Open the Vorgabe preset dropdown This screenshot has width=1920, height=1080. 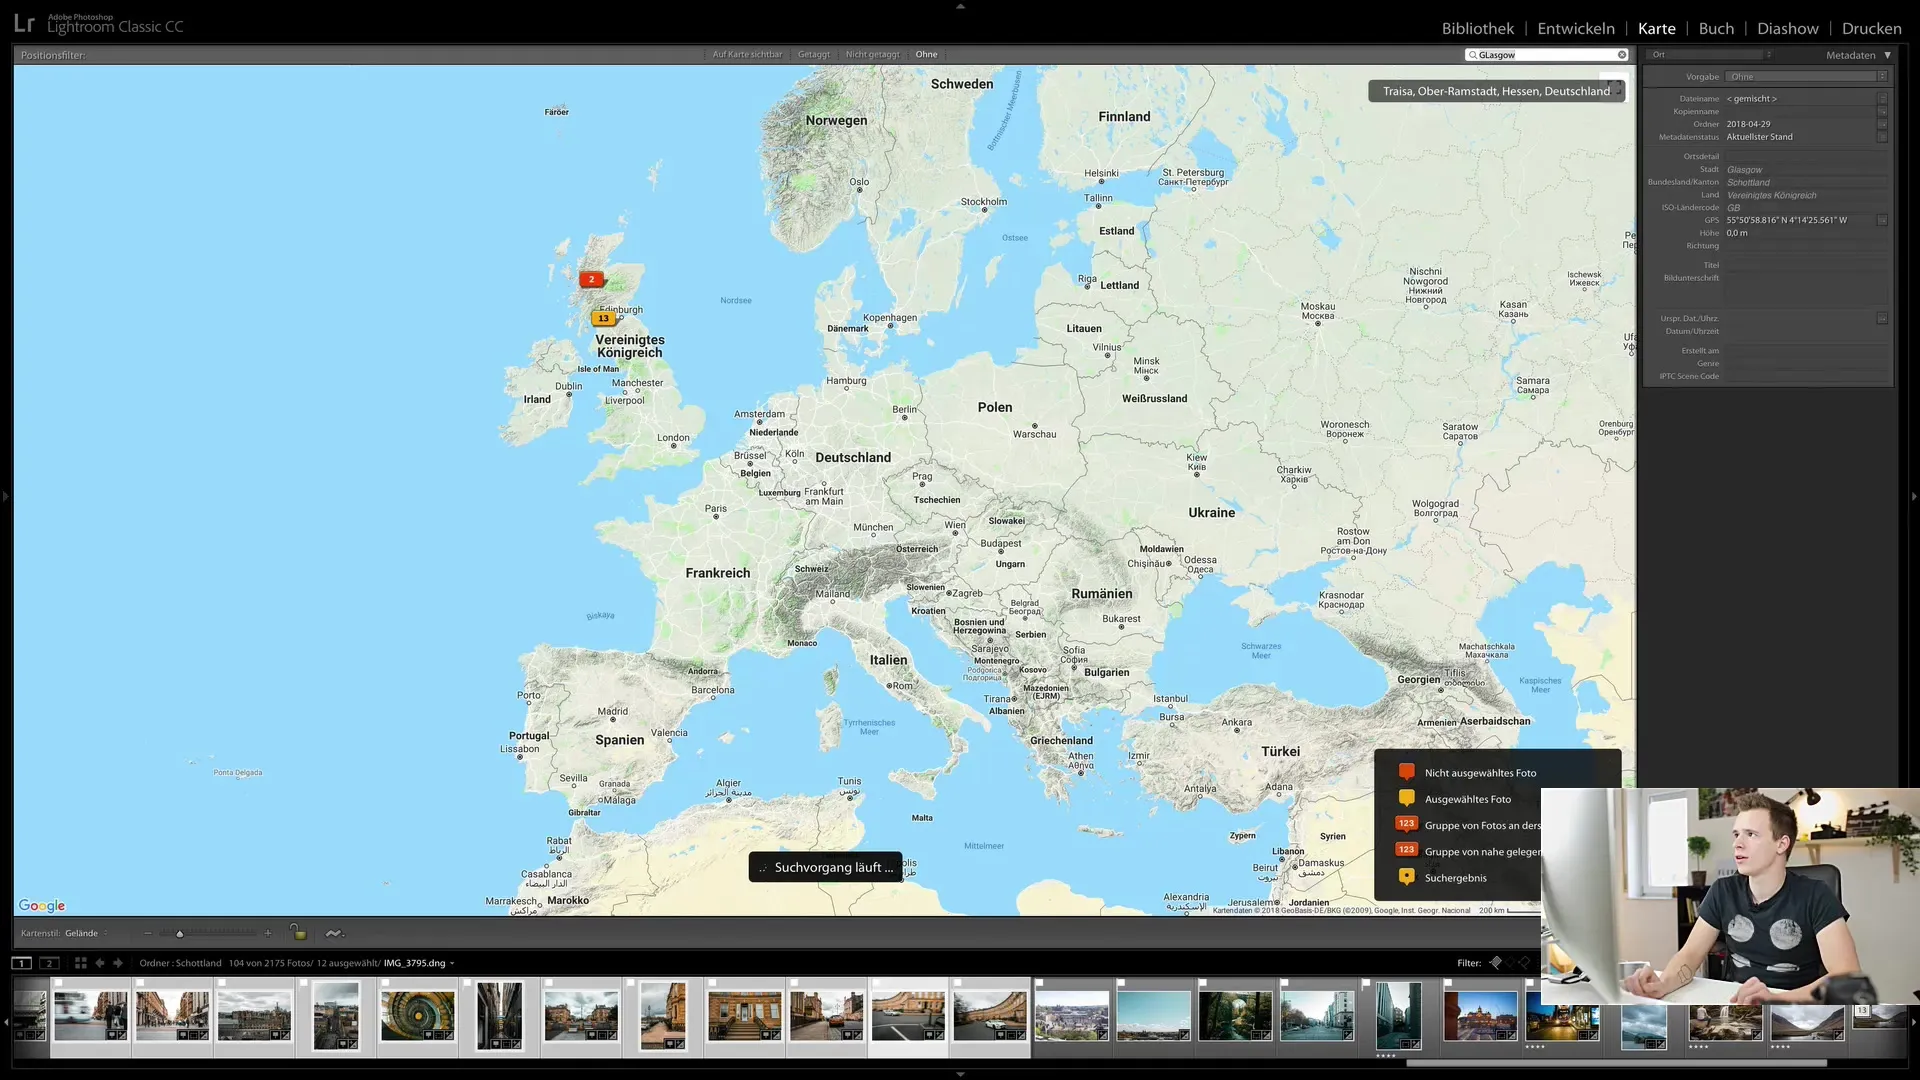[x=1806, y=77]
